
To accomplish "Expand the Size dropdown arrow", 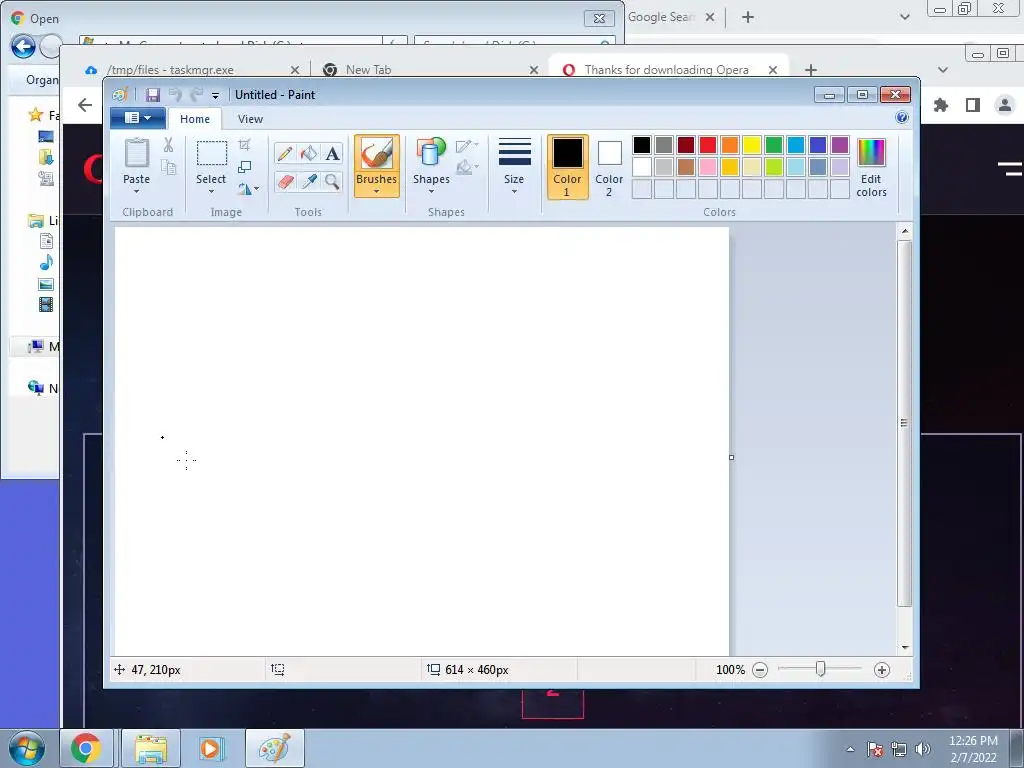I will (x=514, y=191).
